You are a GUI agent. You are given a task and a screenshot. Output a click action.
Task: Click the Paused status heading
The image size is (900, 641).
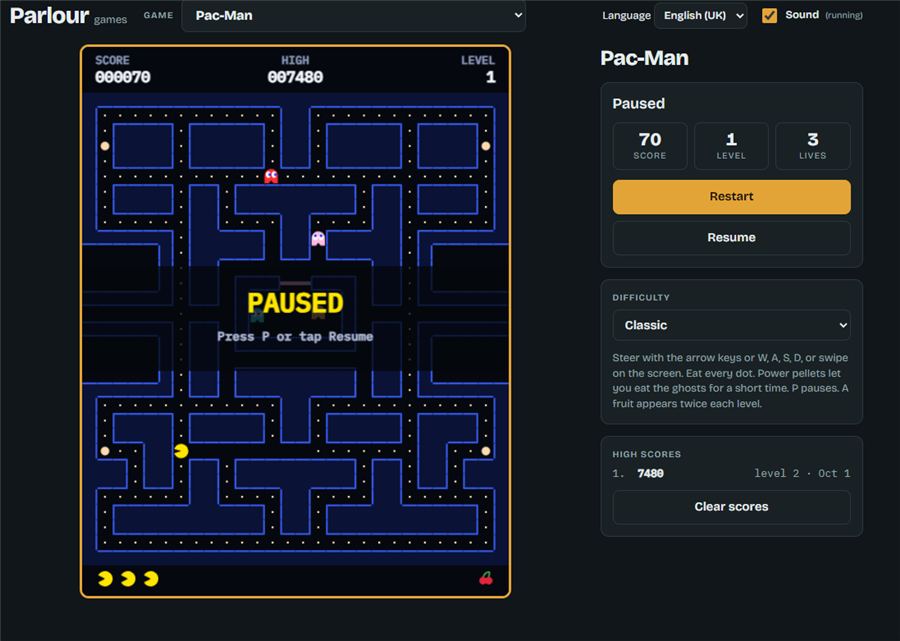click(x=638, y=104)
